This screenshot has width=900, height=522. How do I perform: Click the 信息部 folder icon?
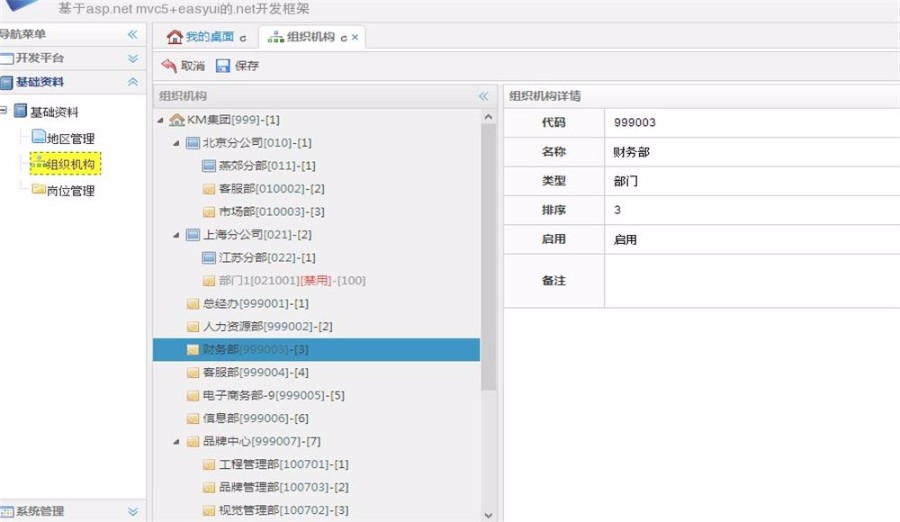coord(193,419)
